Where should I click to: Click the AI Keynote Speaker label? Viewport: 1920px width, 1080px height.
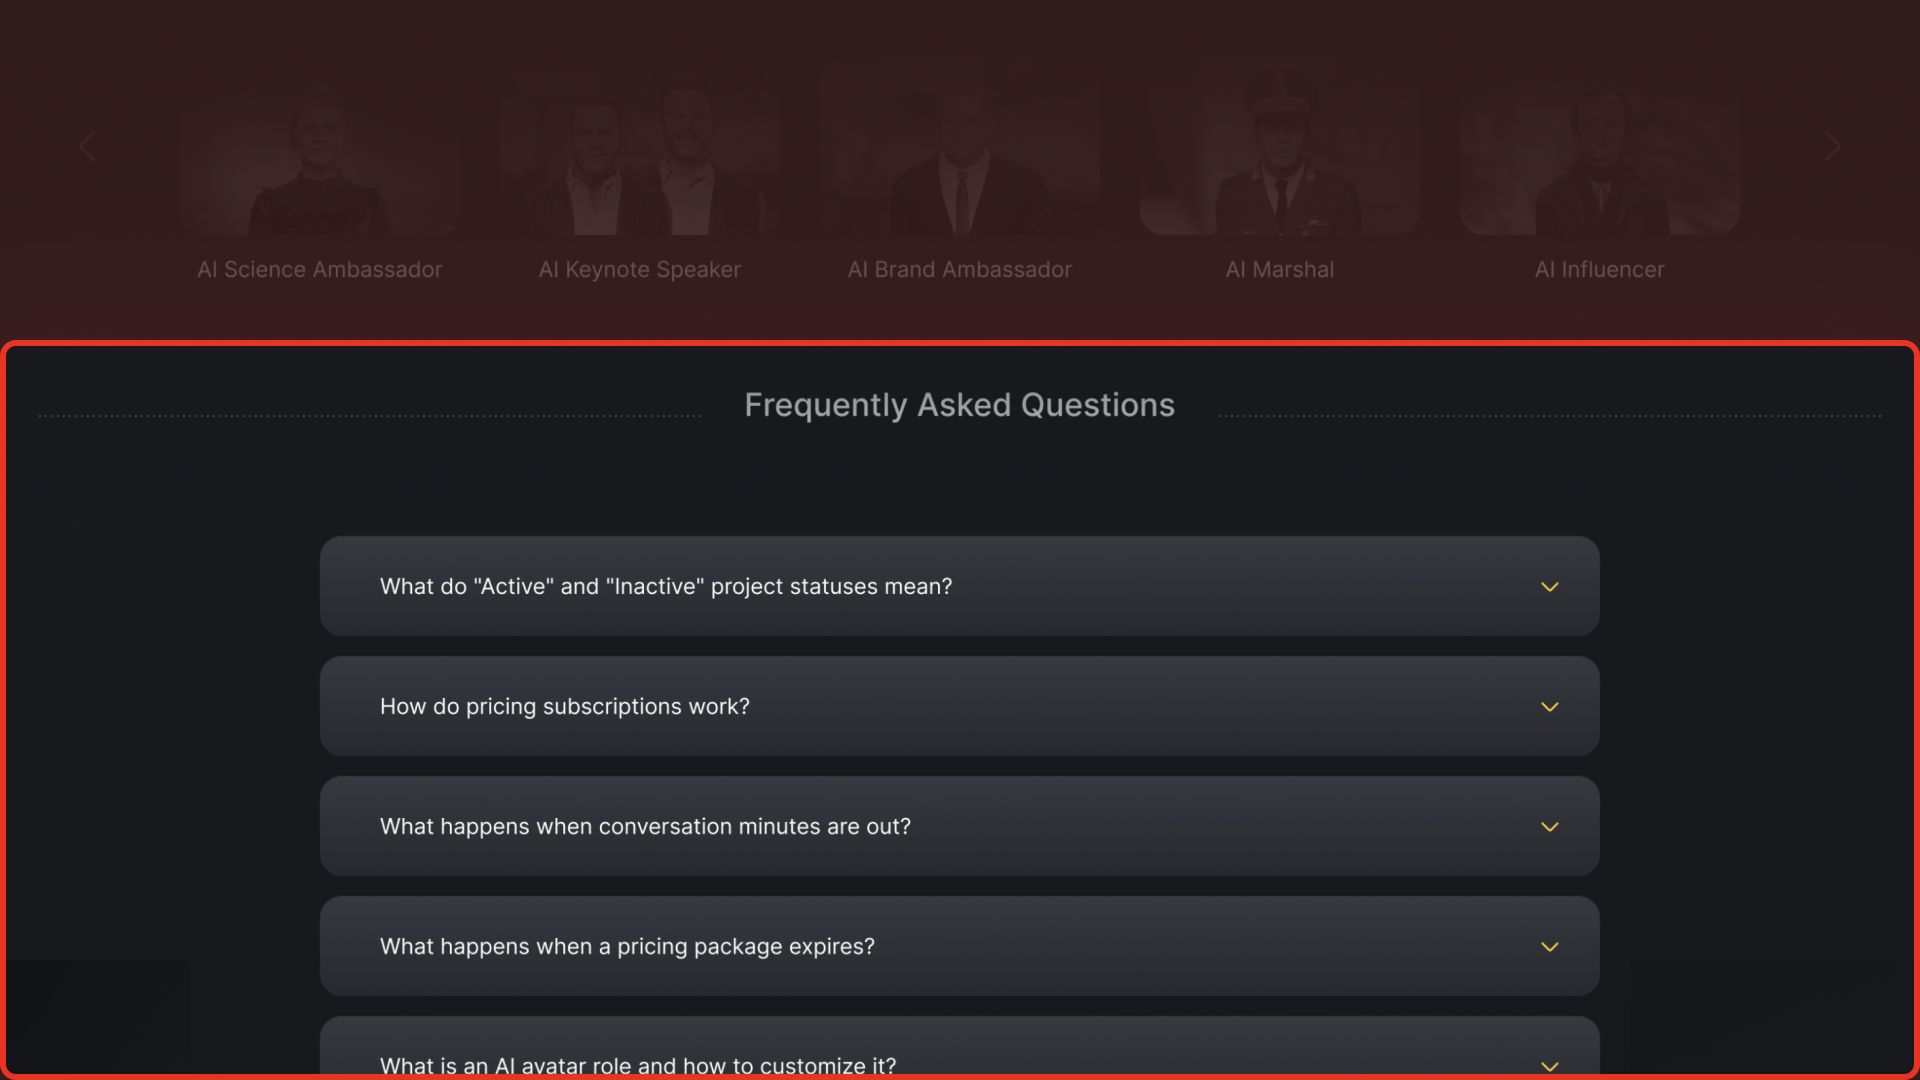[640, 270]
